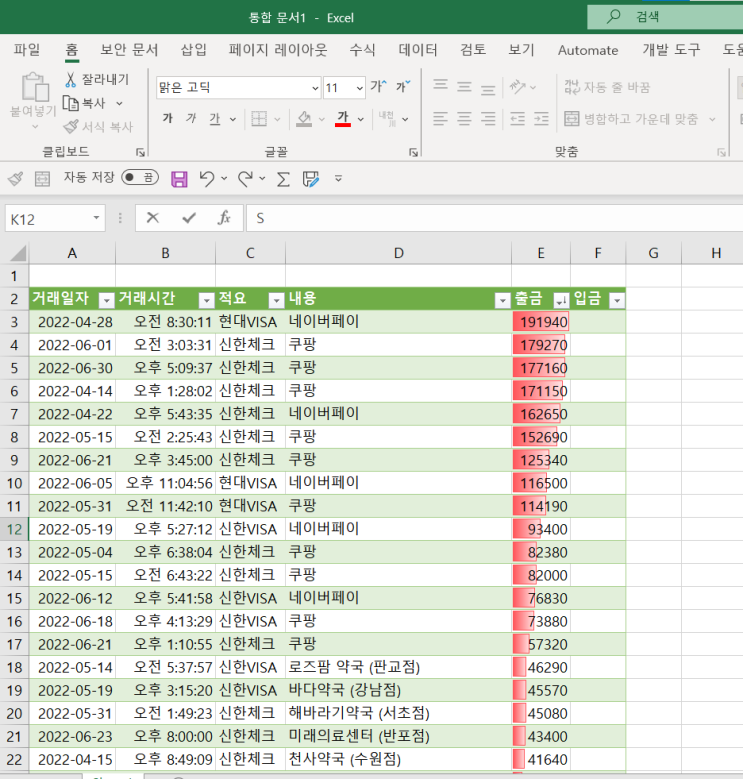Open the 내용 column filter dropdown
The height and width of the screenshot is (779, 743).
[x=503, y=300]
